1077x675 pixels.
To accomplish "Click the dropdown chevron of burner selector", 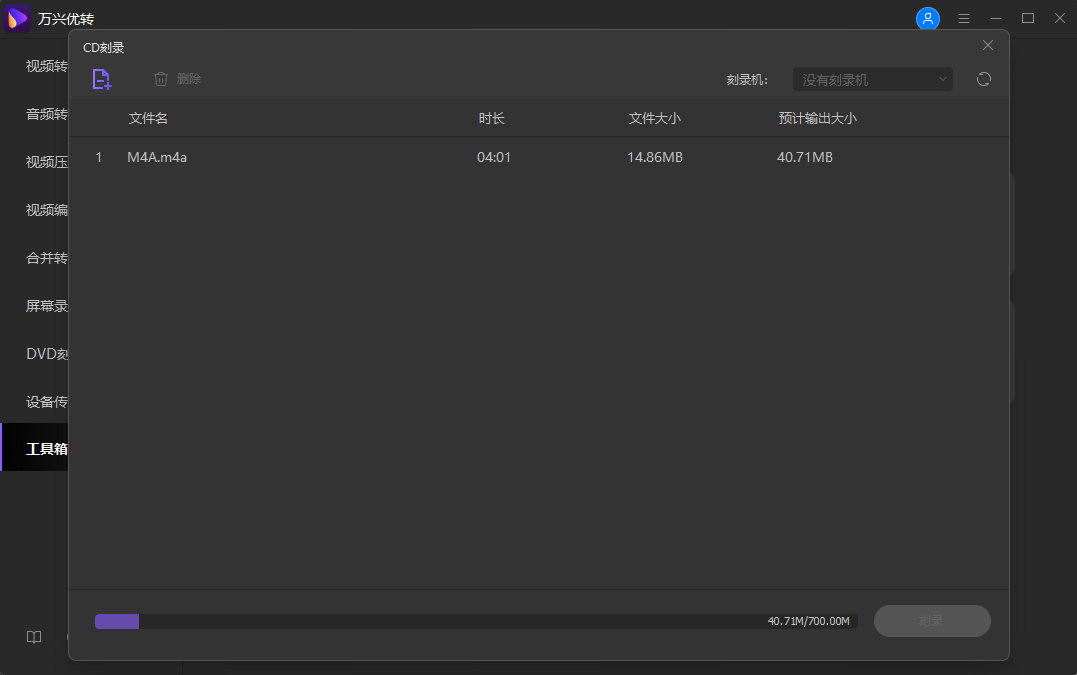I will [942, 79].
